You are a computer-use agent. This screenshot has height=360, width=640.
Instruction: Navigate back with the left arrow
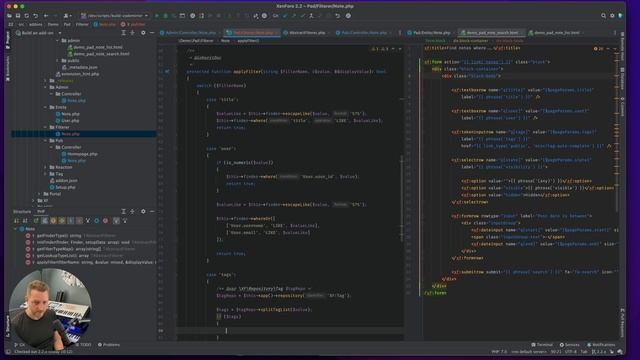click(x=46, y=16)
